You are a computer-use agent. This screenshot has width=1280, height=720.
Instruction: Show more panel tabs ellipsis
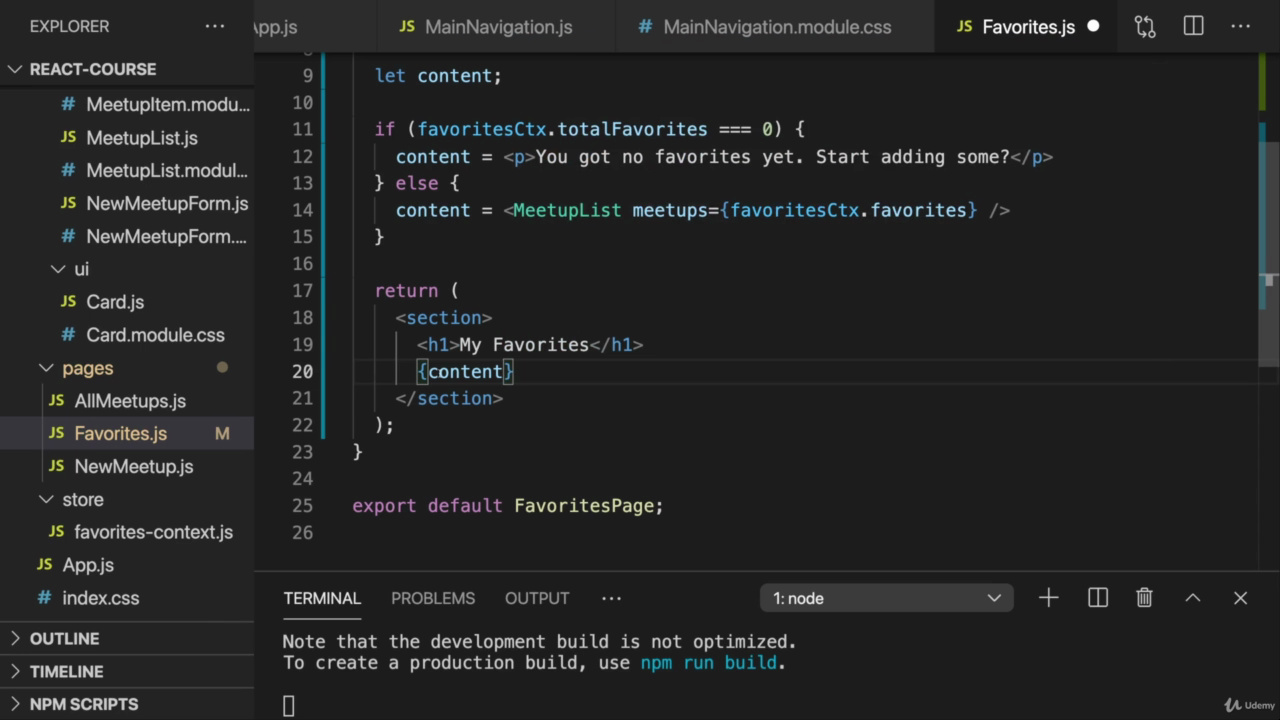point(611,598)
